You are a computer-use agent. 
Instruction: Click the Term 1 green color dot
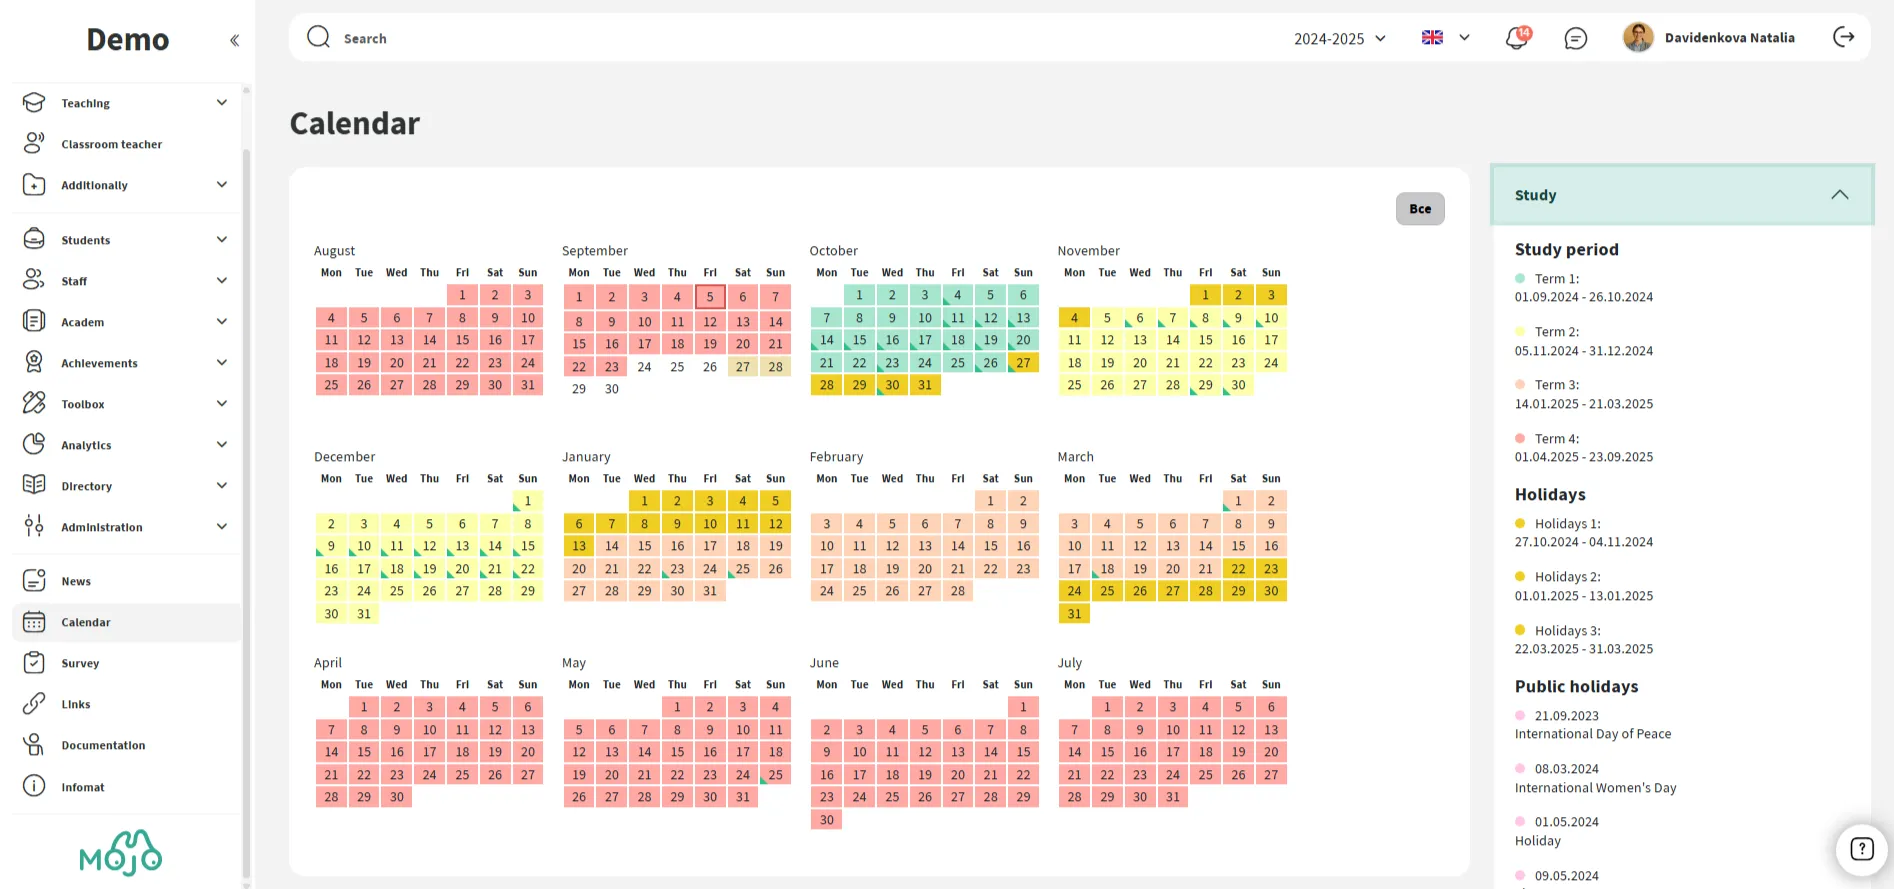click(x=1520, y=279)
